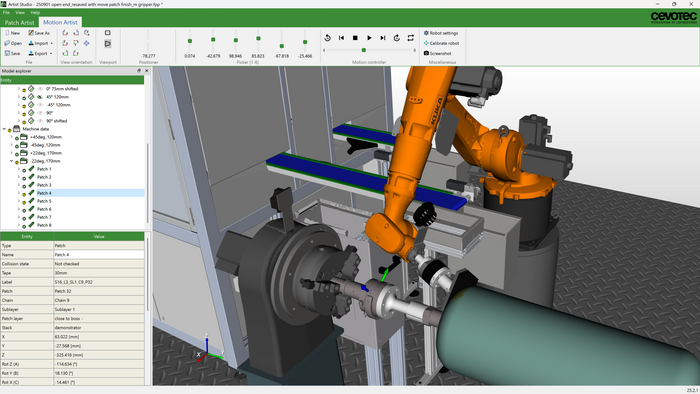
Task: Click the Robot settings gear icon
Action: click(x=426, y=33)
